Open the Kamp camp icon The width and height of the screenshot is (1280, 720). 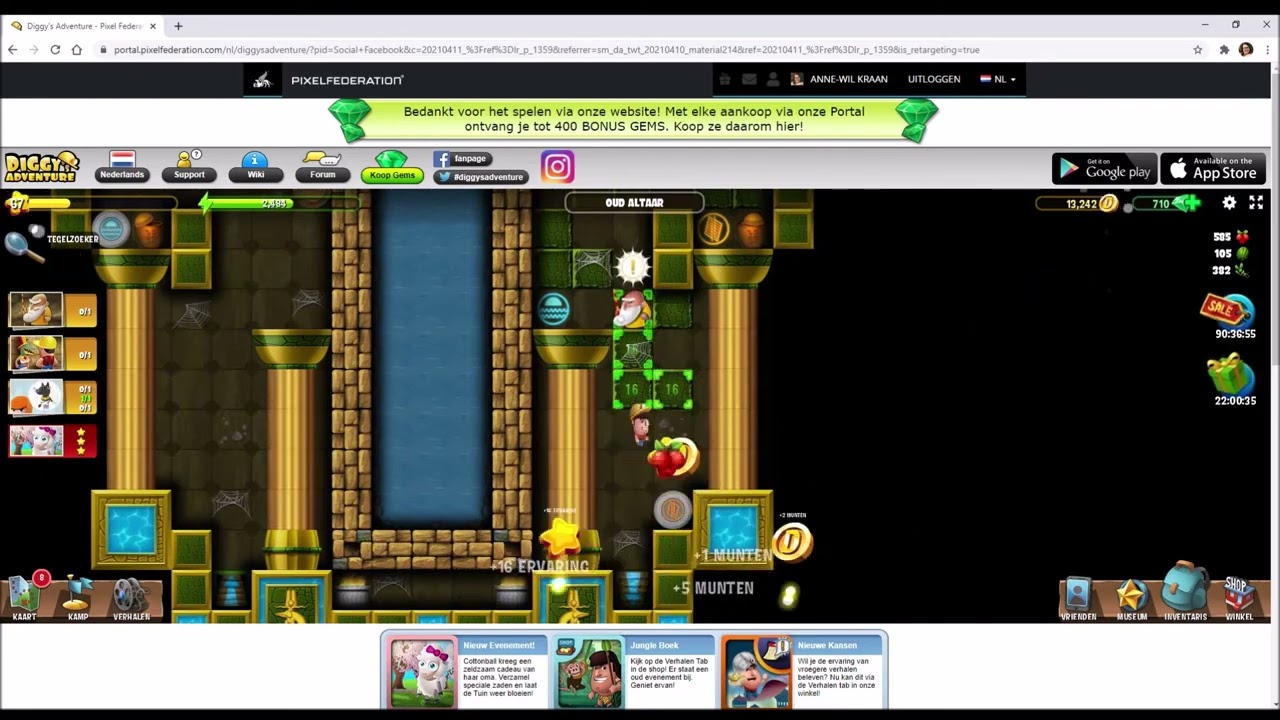coord(77,598)
